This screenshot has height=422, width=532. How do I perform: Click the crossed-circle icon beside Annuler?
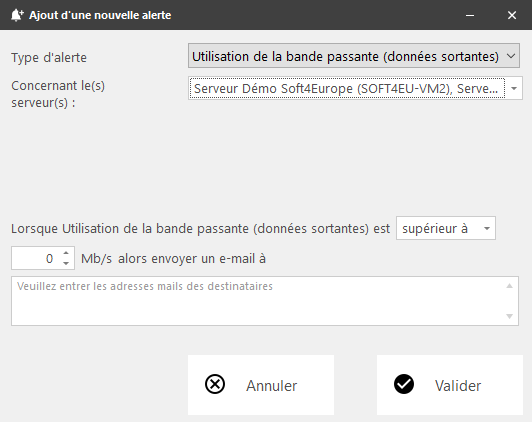coord(215,384)
